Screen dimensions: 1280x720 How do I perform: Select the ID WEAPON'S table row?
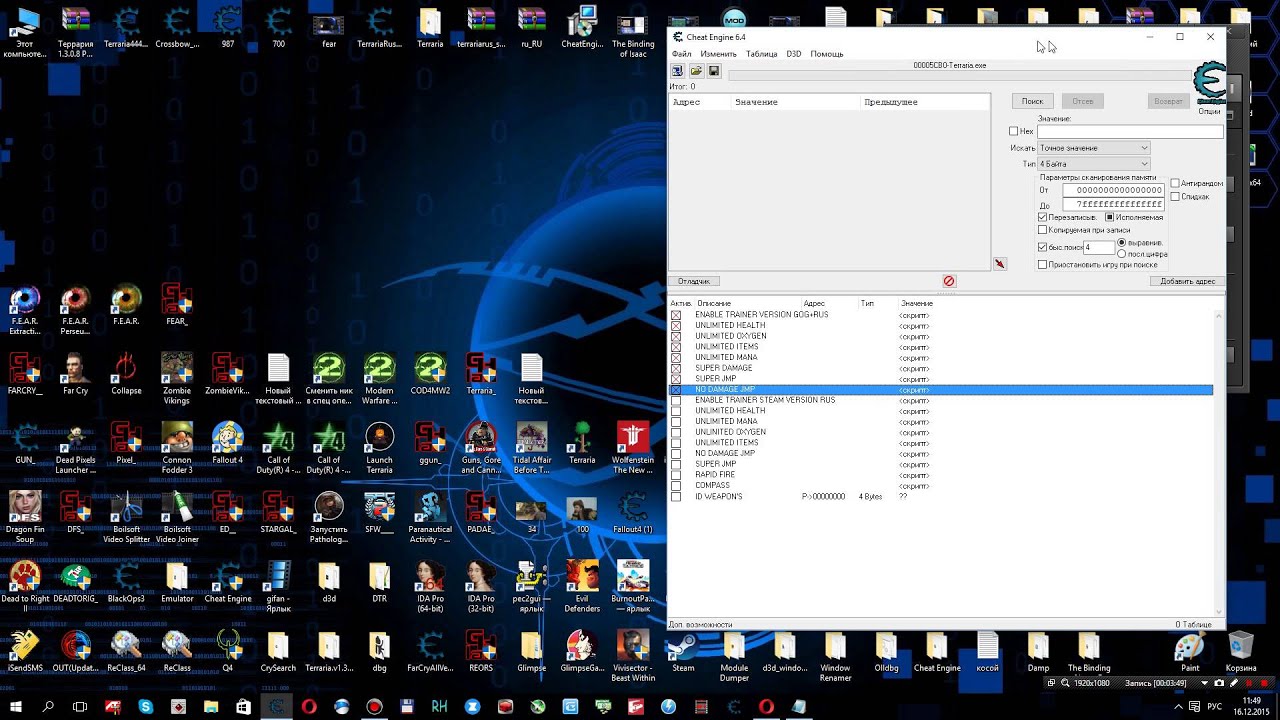(x=941, y=496)
